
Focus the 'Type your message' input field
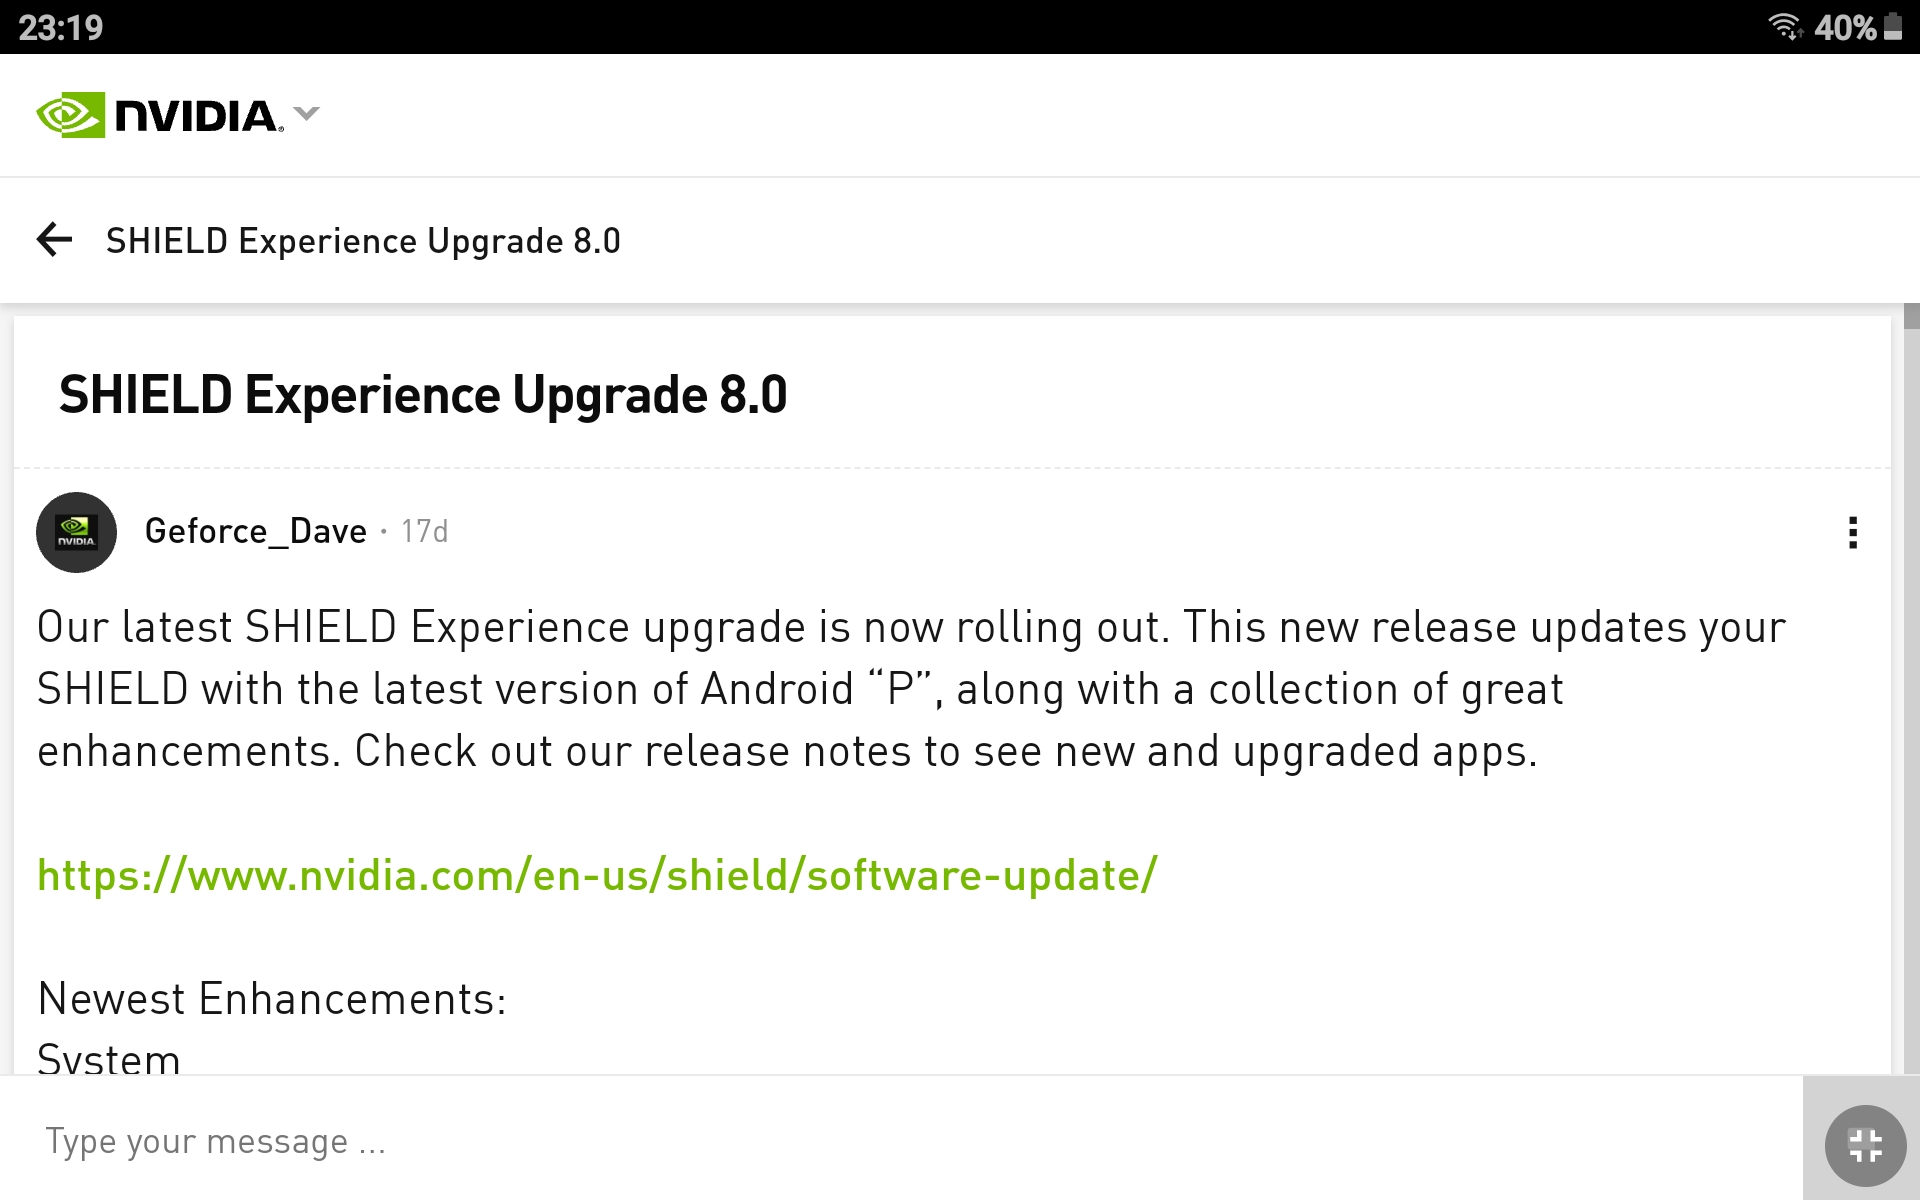(x=900, y=1140)
